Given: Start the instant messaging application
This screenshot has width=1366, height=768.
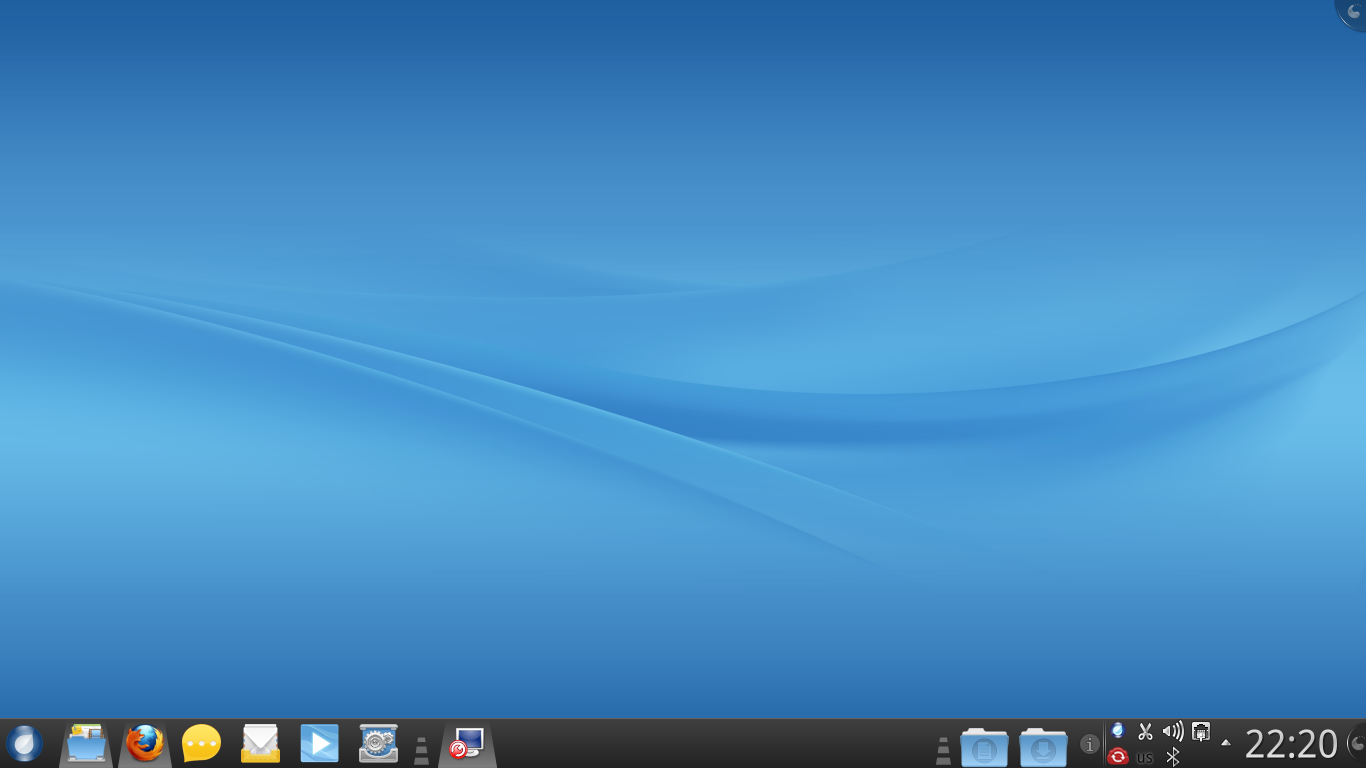Looking at the screenshot, I should [201, 742].
